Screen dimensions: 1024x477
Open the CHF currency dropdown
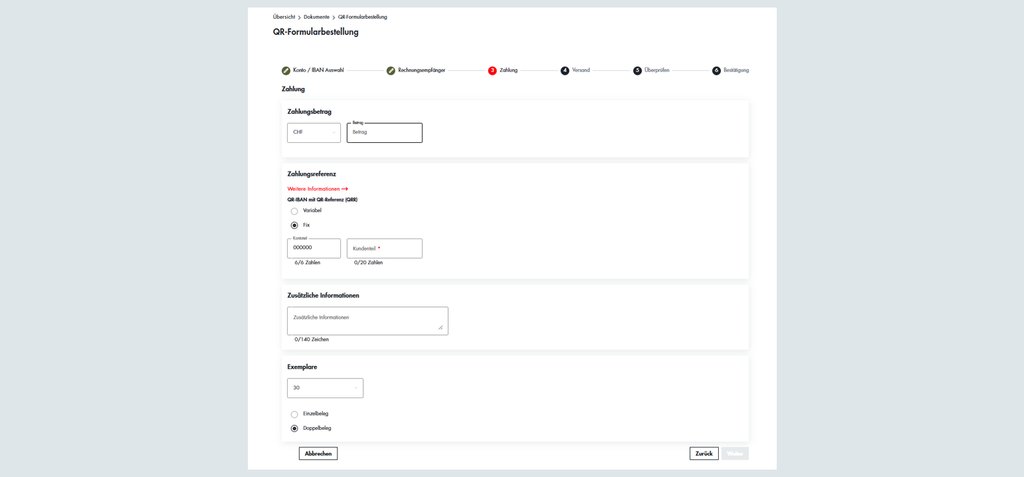pyautogui.click(x=314, y=133)
